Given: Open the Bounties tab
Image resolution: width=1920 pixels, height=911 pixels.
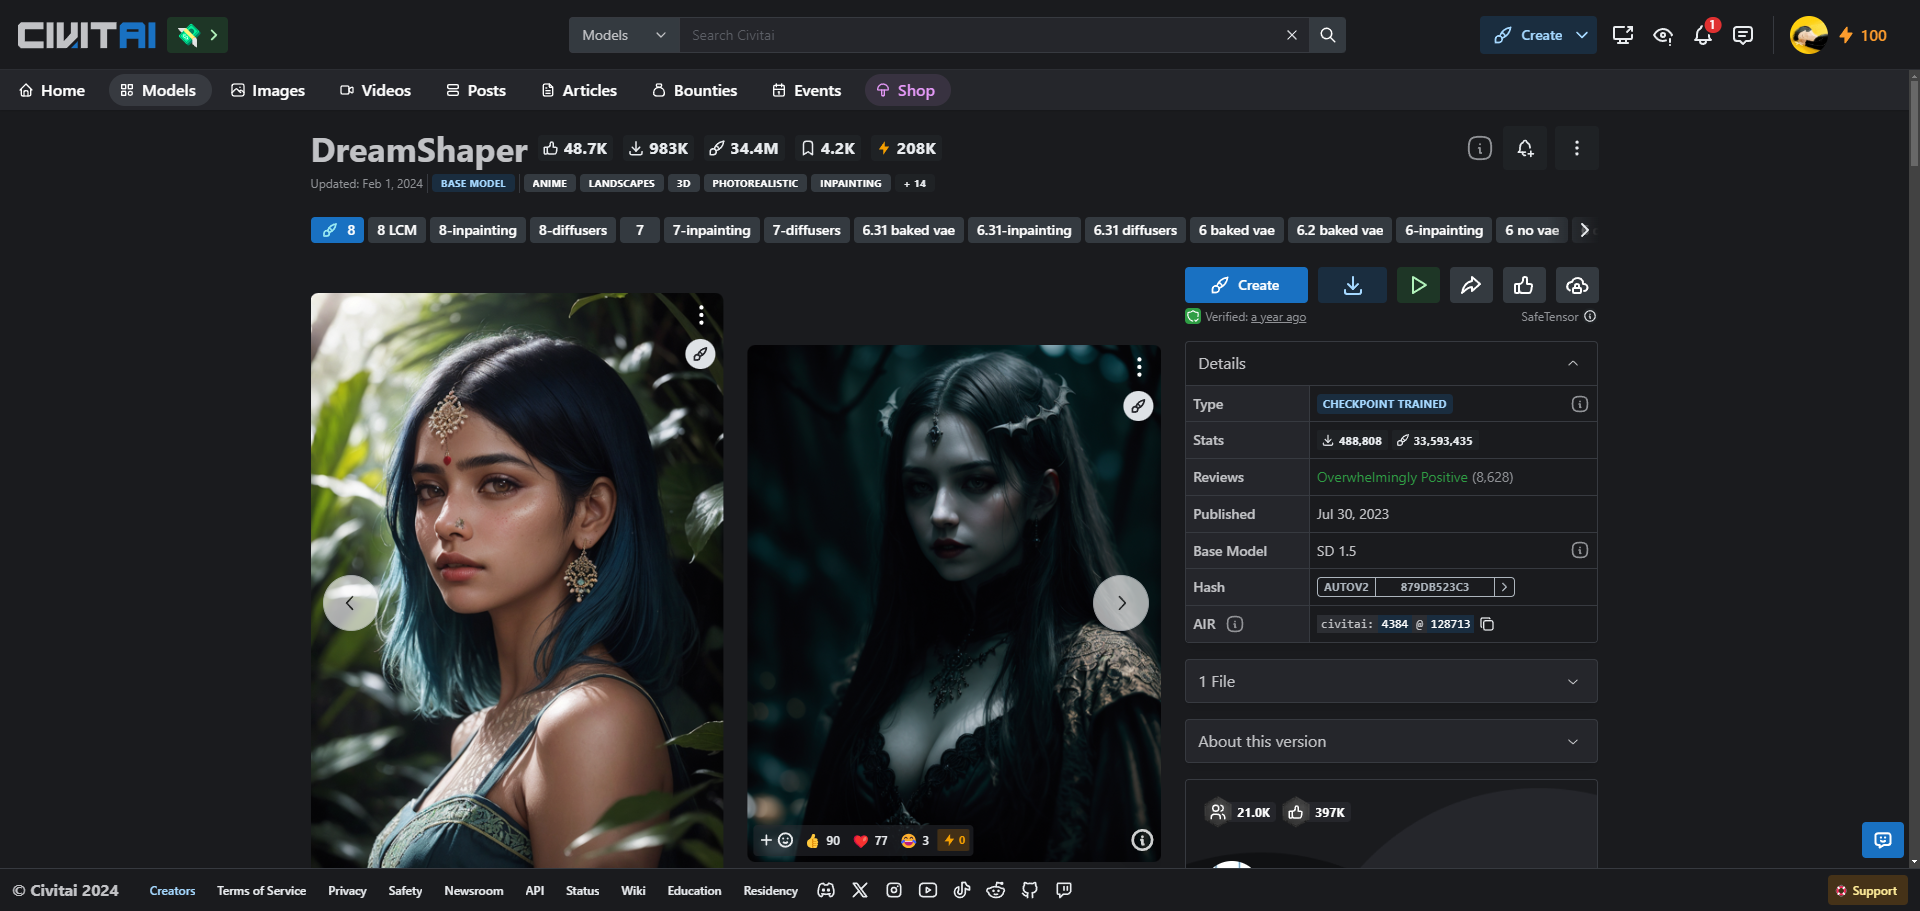Looking at the screenshot, I should tap(694, 90).
